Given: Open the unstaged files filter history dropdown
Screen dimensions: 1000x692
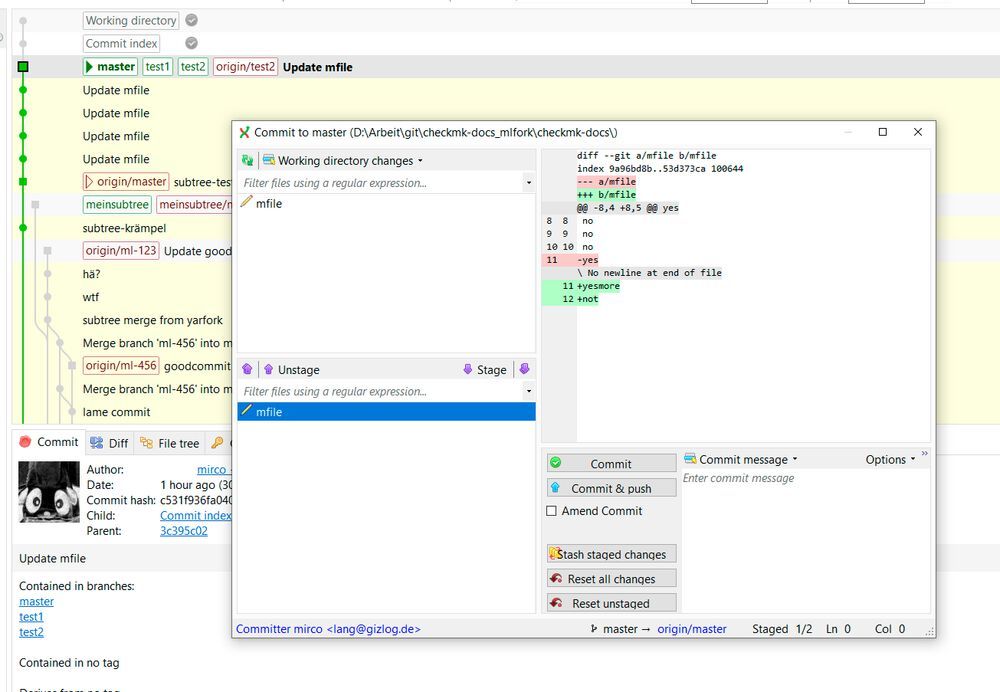Looking at the screenshot, I should (528, 183).
